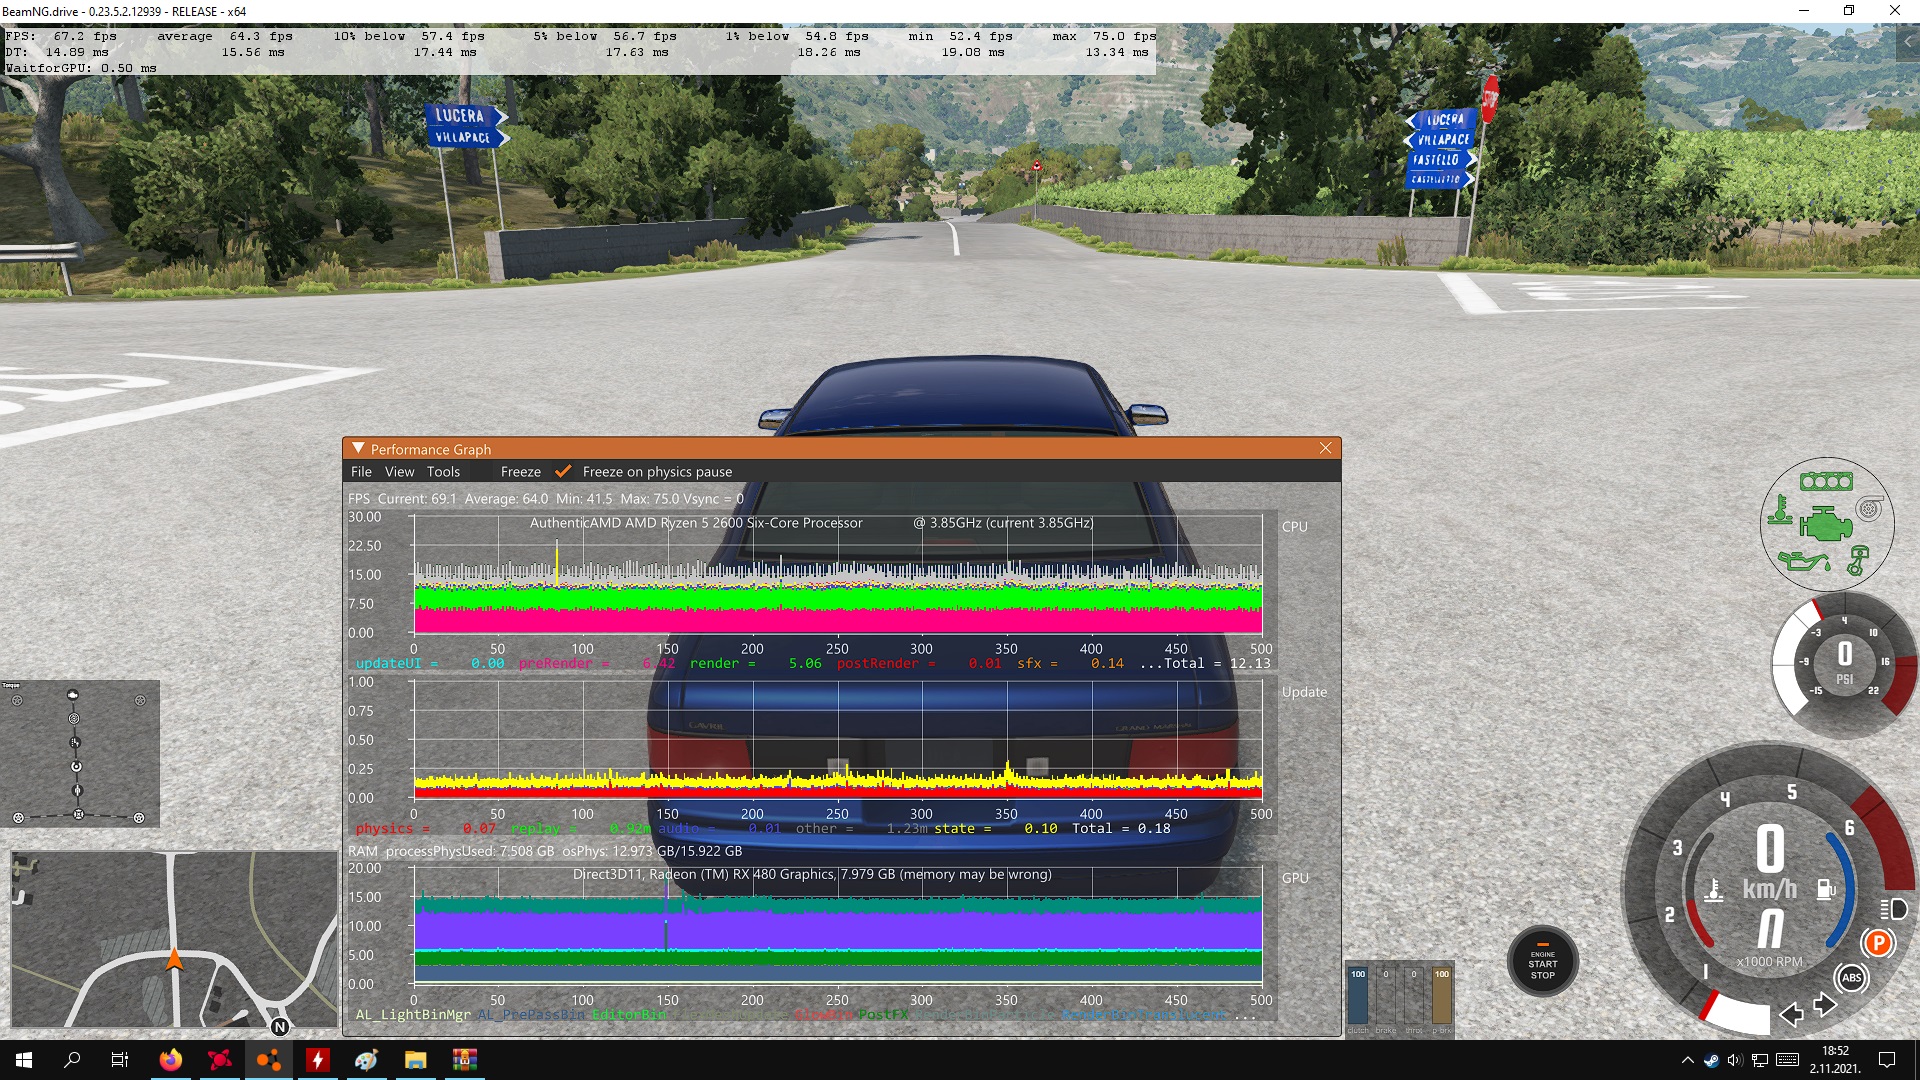The width and height of the screenshot is (1920, 1080).
Task: Click the PostFX legend entry
Action: pos(883,1015)
